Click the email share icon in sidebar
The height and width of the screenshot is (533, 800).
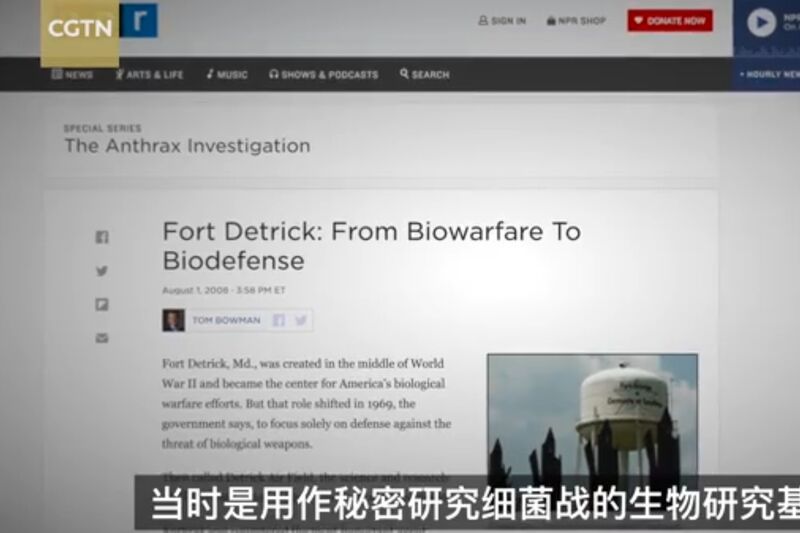[102, 338]
